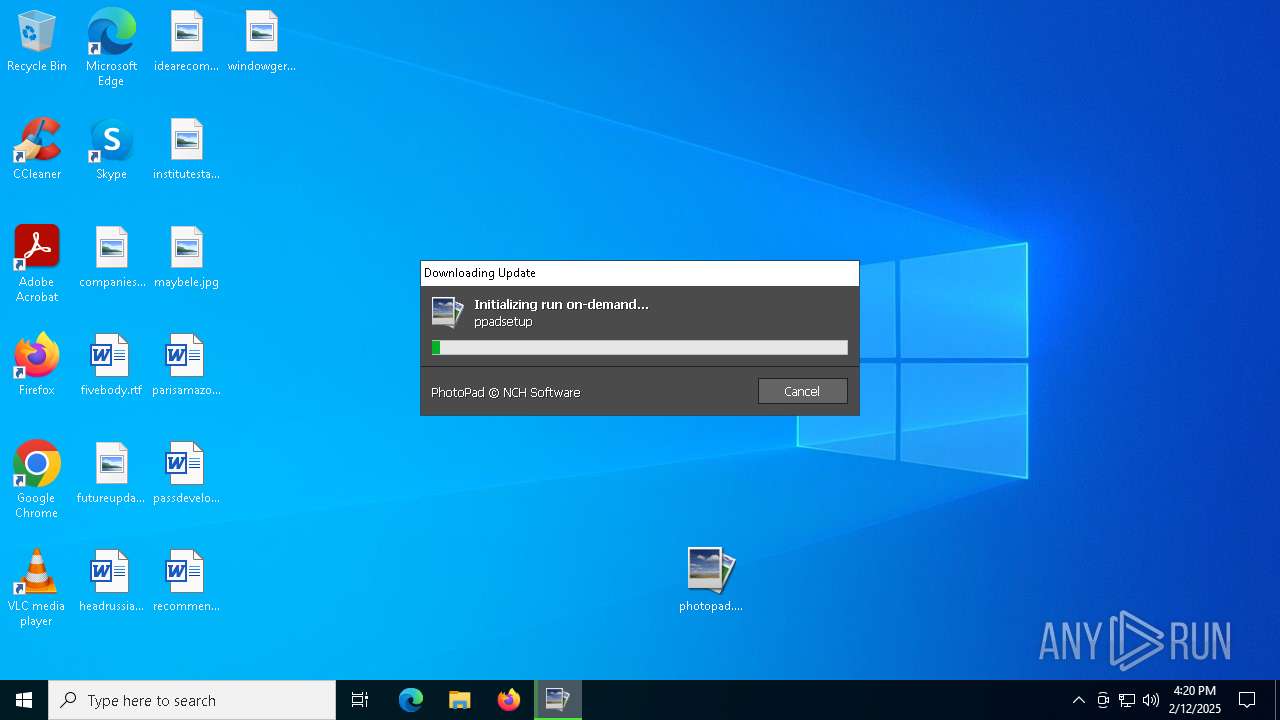Select the Adobe Acrobat desktop shortcut

pyautogui.click(x=37, y=264)
